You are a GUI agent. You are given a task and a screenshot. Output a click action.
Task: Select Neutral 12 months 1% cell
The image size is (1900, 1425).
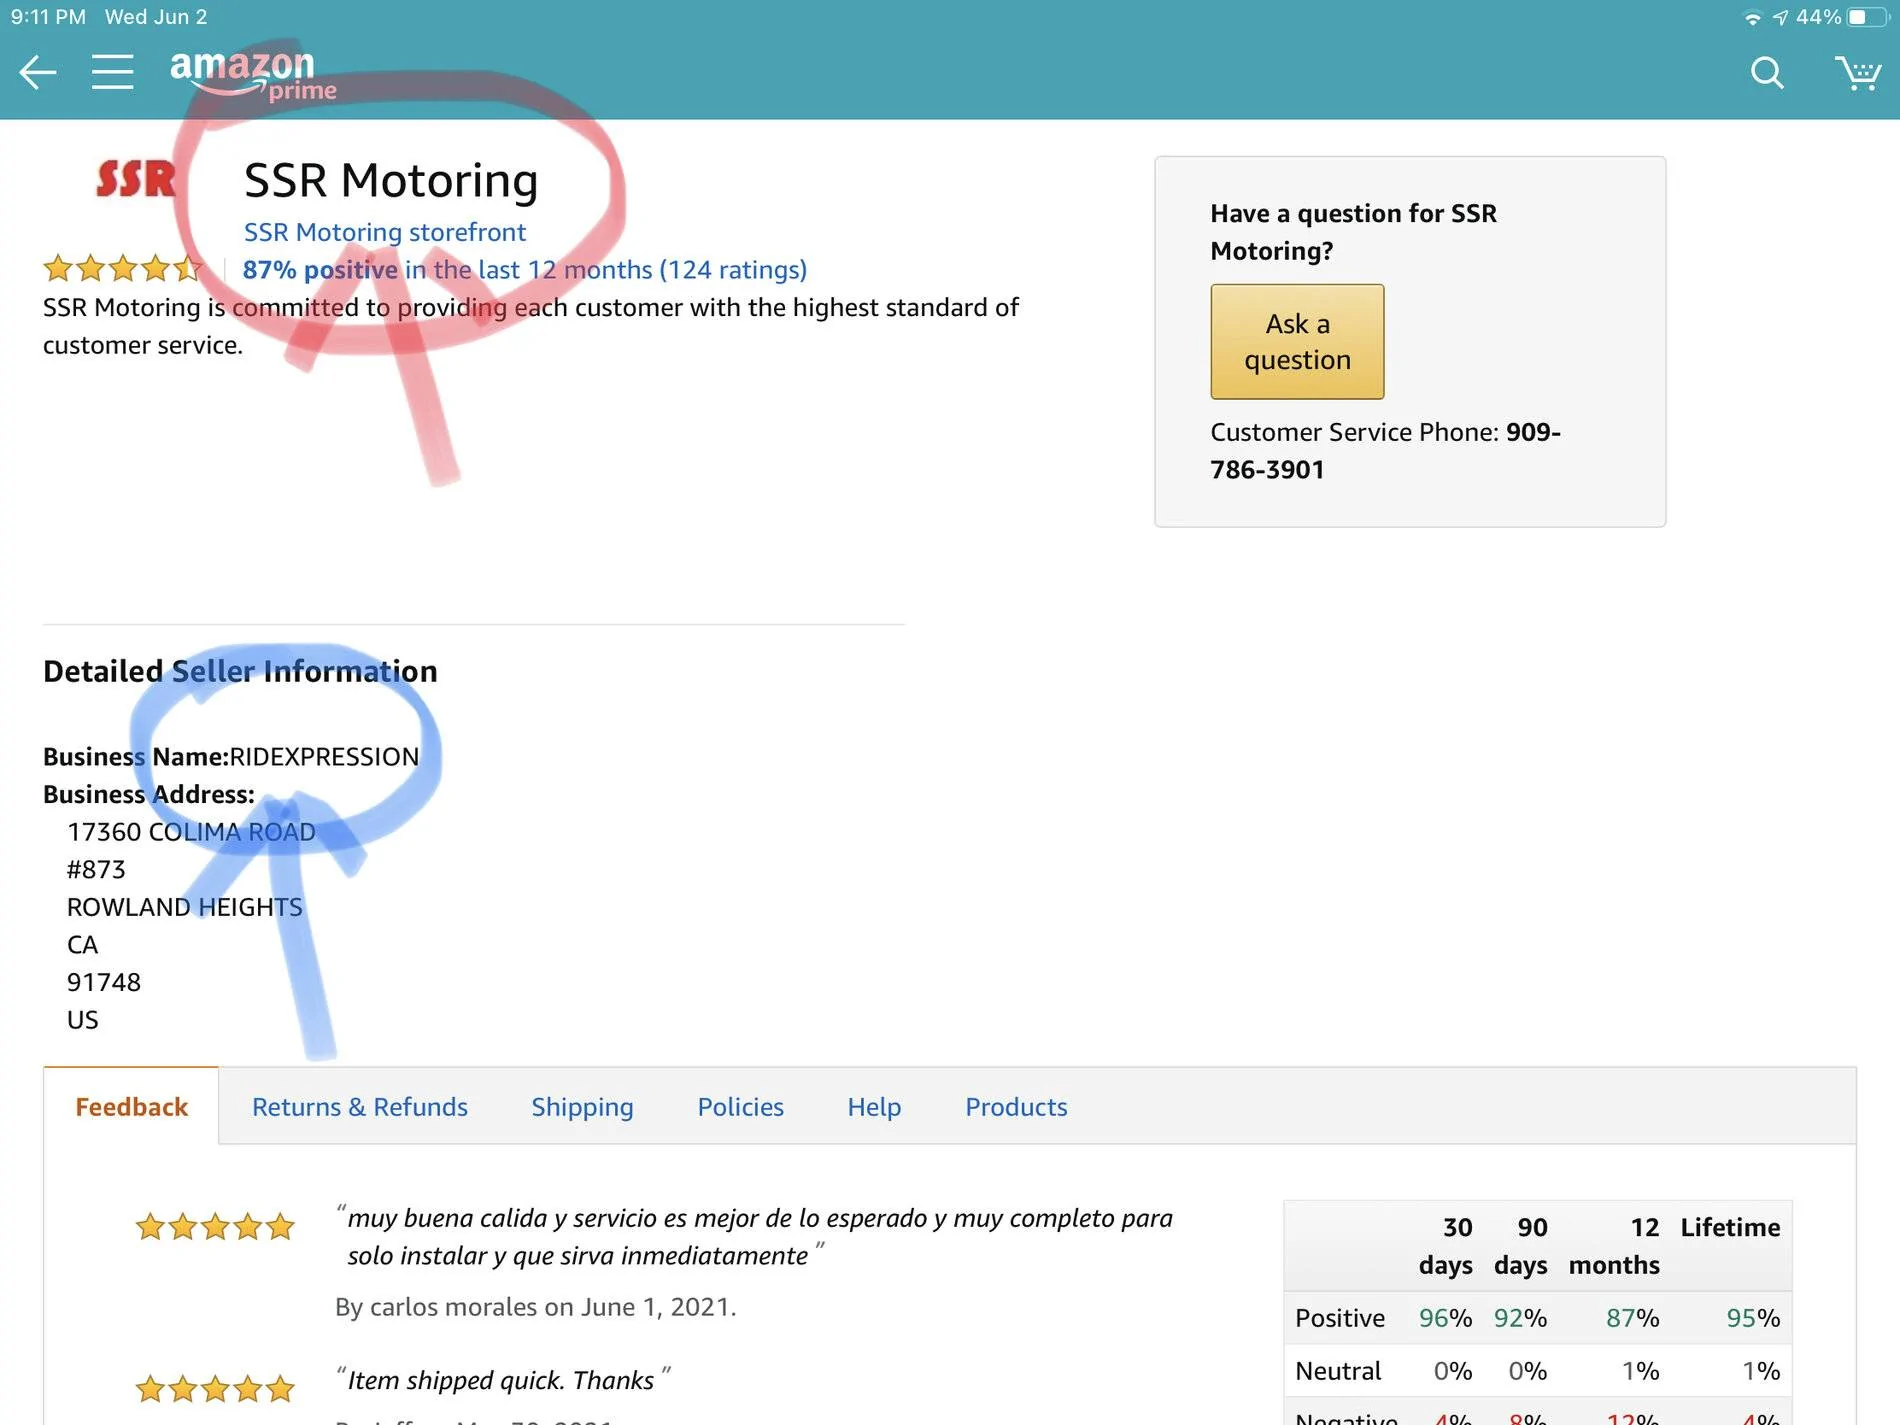coord(1640,1371)
